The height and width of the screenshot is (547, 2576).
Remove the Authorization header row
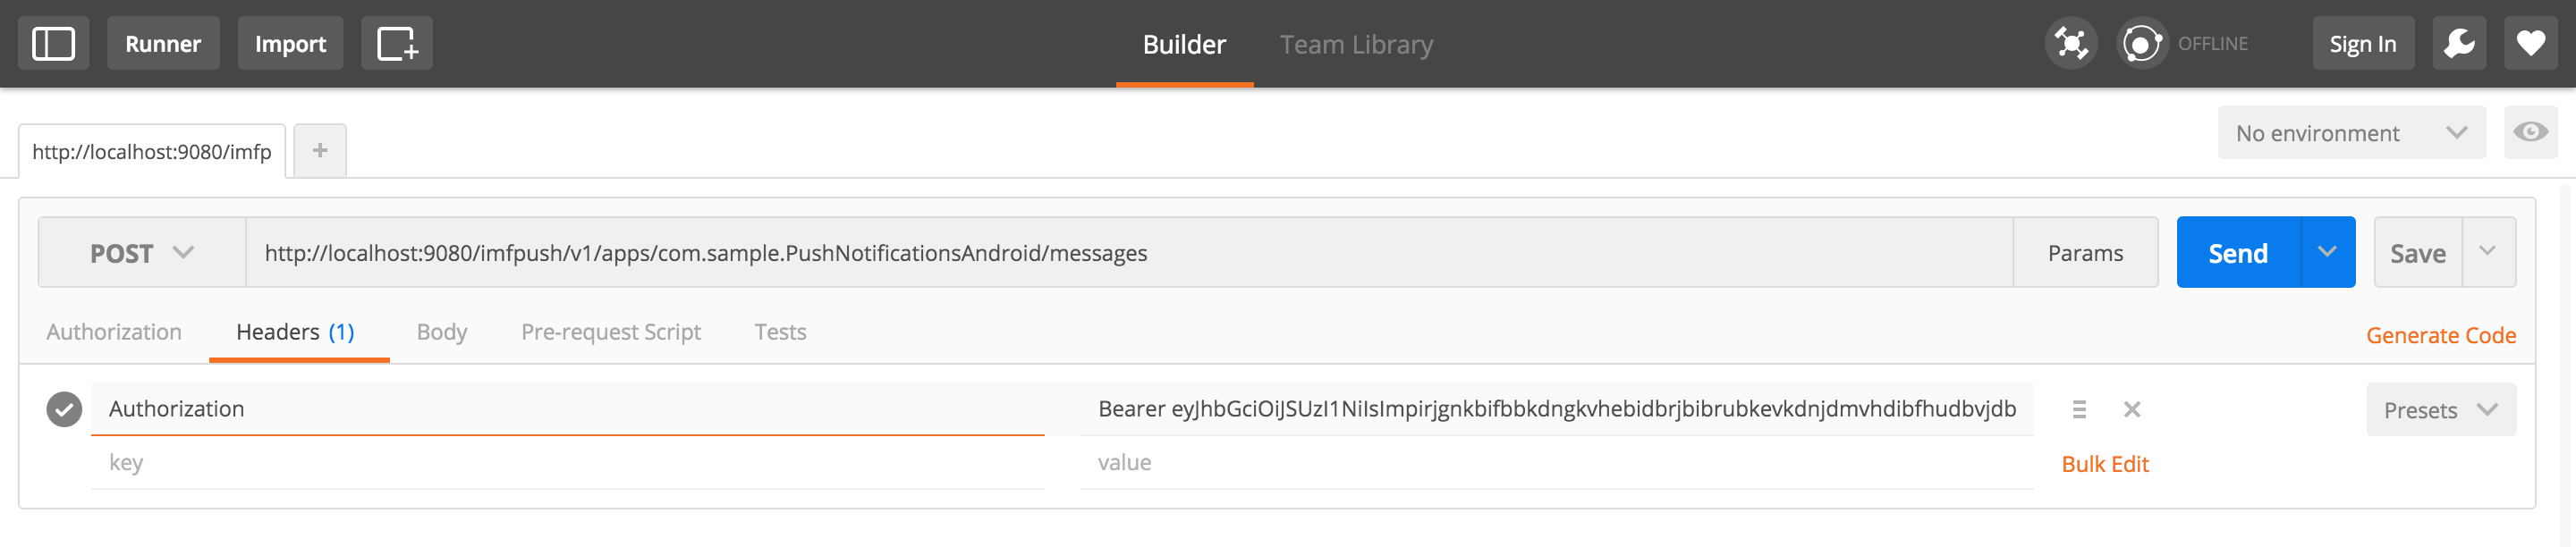pos(2132,410)
